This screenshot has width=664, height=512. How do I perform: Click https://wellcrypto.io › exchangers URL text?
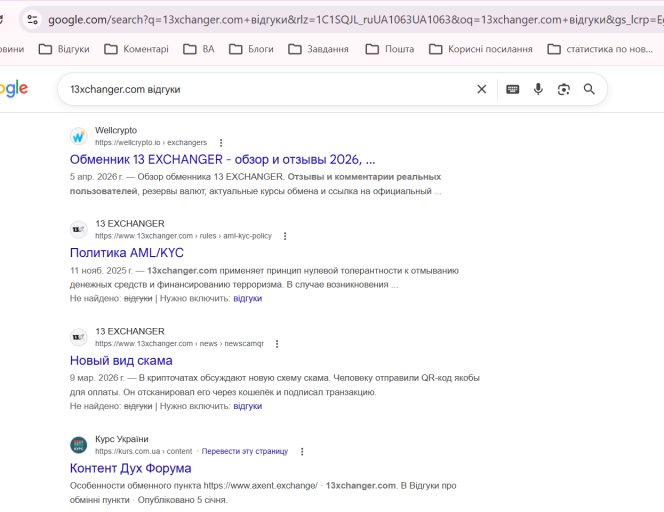point(151,143)
